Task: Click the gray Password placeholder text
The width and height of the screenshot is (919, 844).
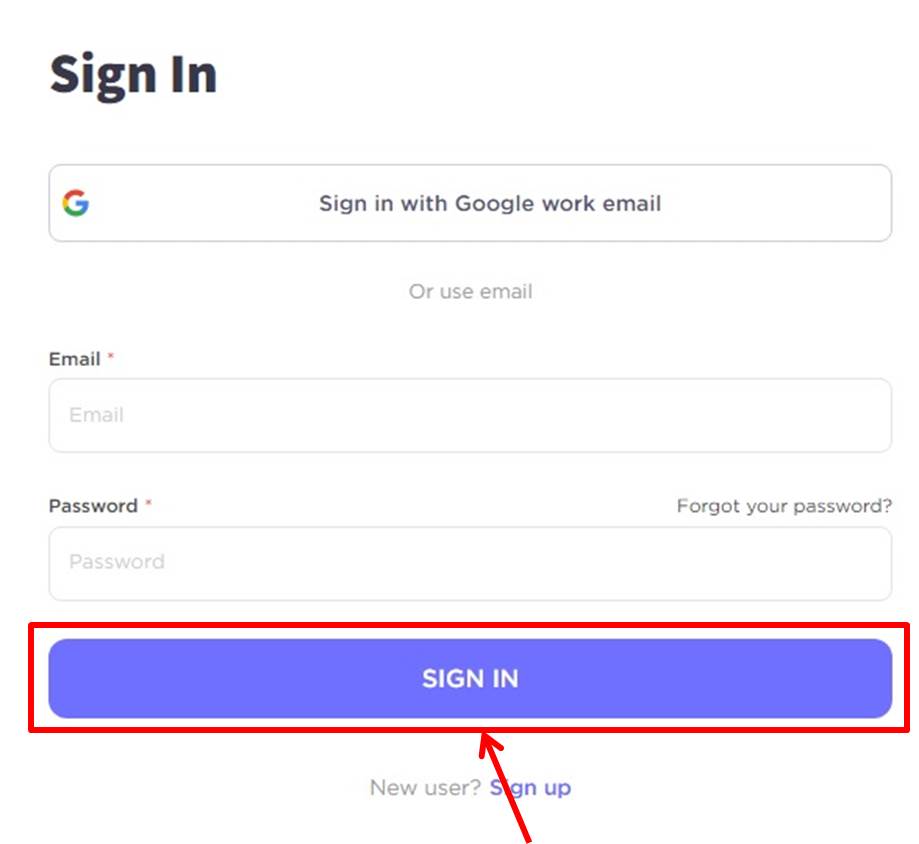Action: (x=117, y=561)
